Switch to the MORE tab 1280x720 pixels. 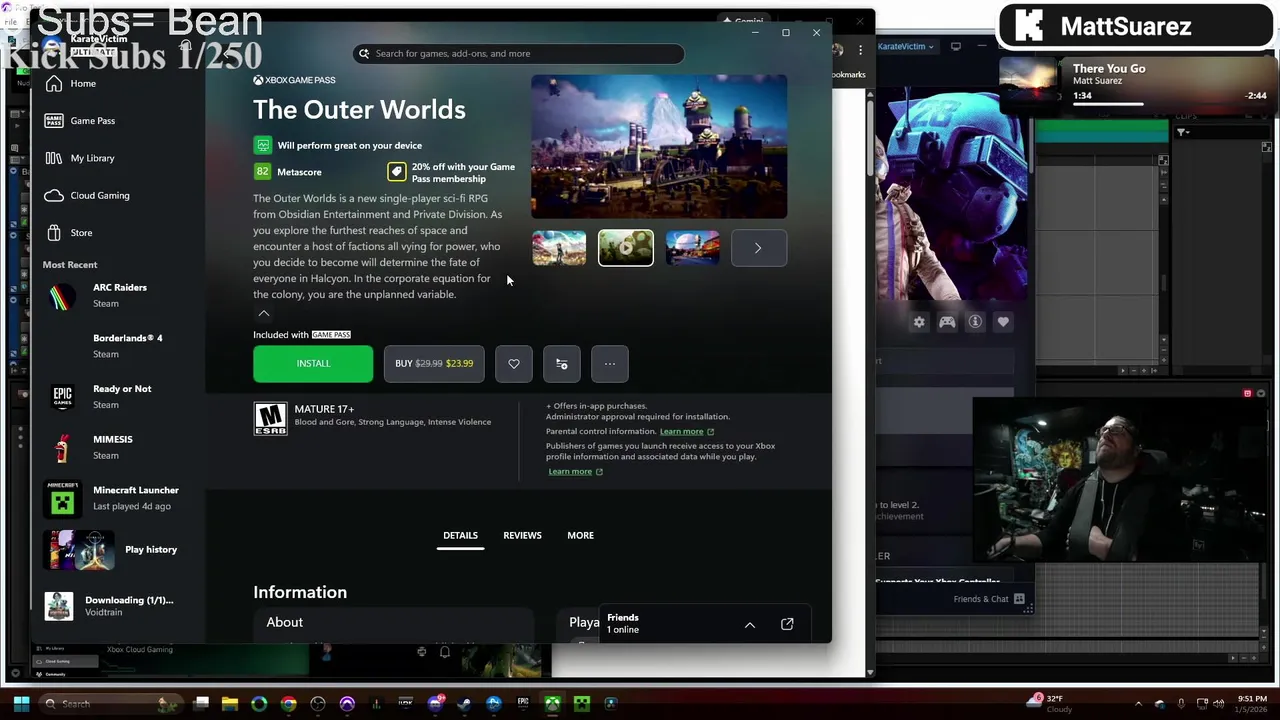pyautogui.click(x=580, y=536)
